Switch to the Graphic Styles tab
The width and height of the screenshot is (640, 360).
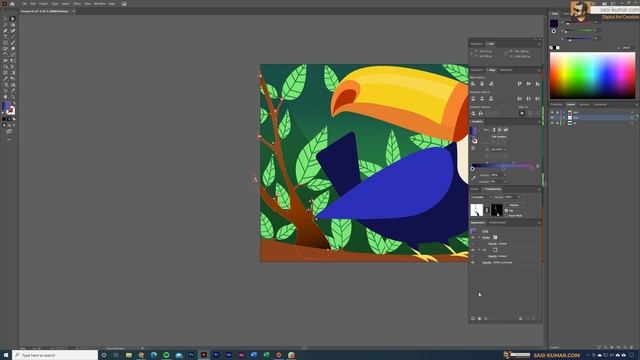pyautogui.click(x=498, y=223)
